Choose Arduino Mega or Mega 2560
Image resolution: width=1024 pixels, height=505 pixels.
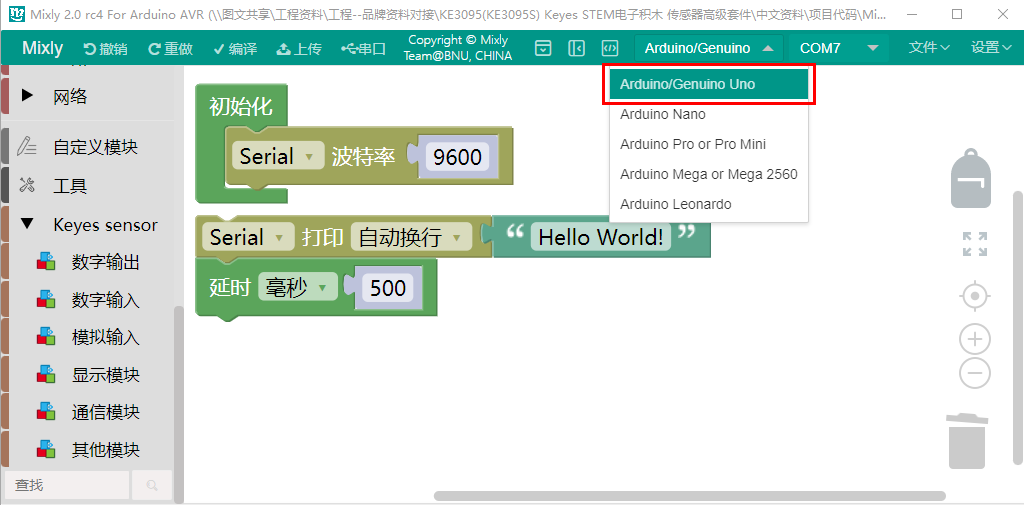point(709,174)
